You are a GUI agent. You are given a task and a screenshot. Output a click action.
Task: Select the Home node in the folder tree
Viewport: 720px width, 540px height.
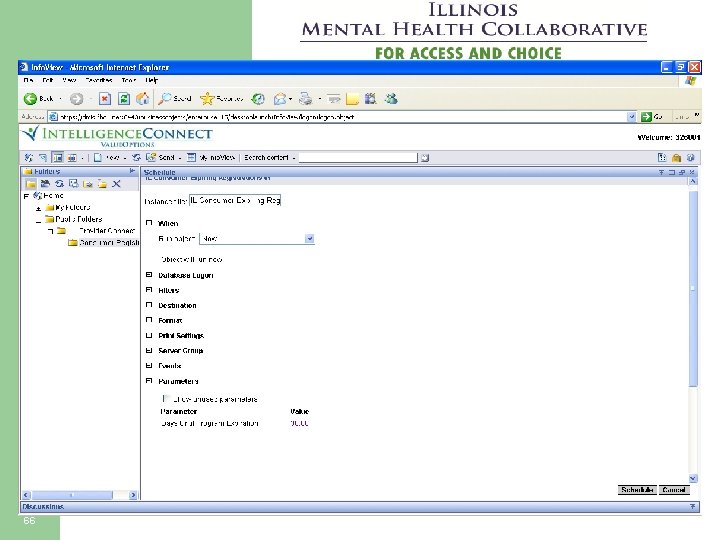point(53,196)
